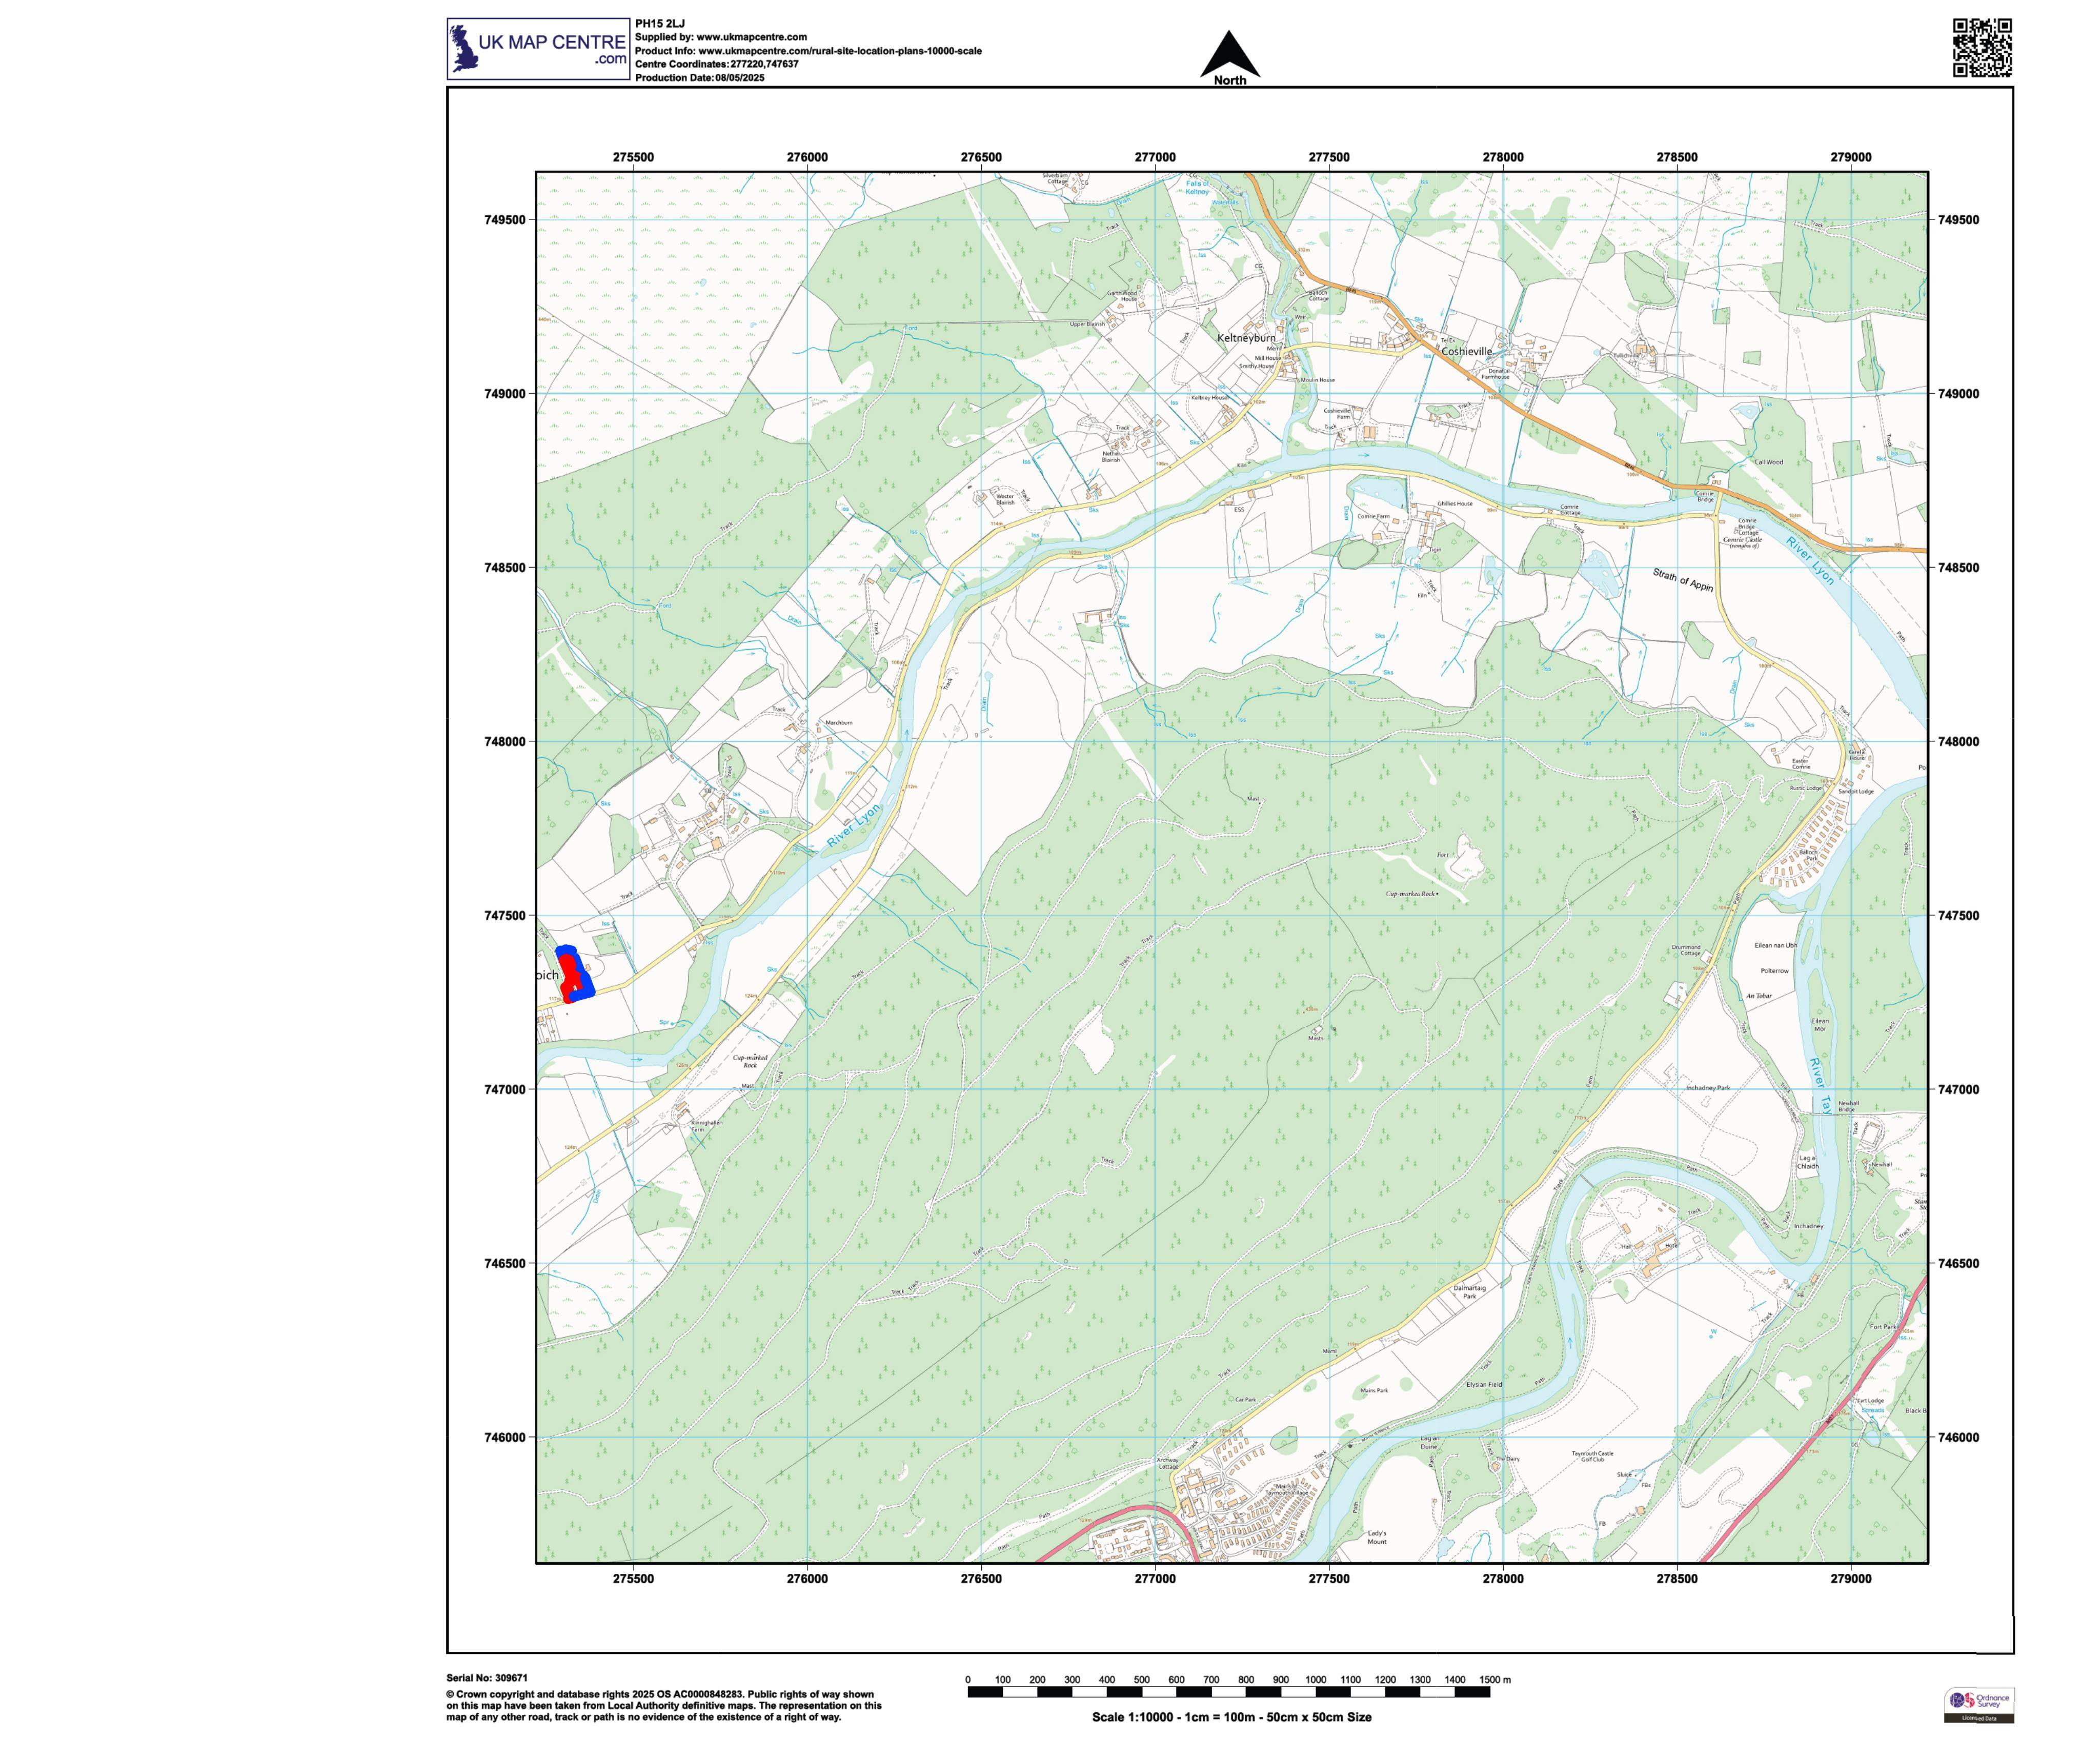Select the Serial No: 309671 text
Image resolution: width=2100 pixels, height=1740 pixels.
point(487,1678)
